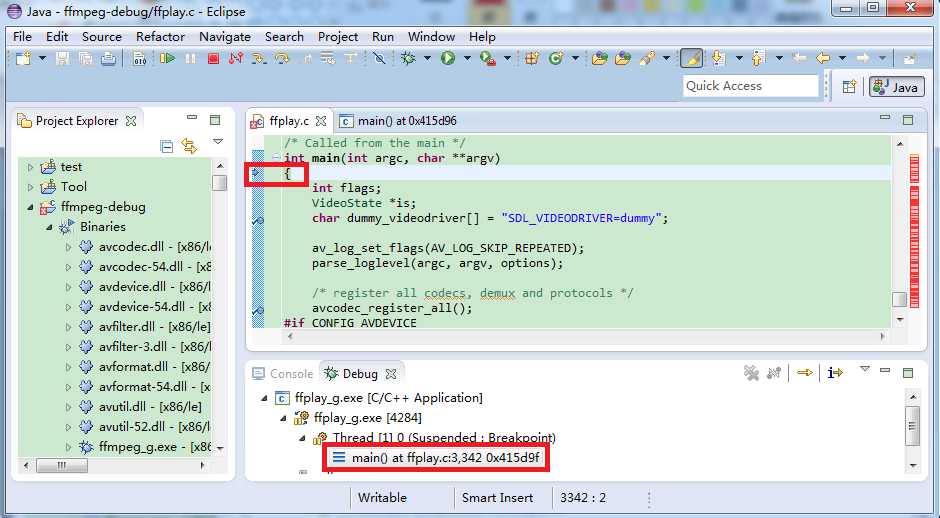Click Remove All Terminated Launches icon
This screenshot has height=518, width=940.
point(751,373)
